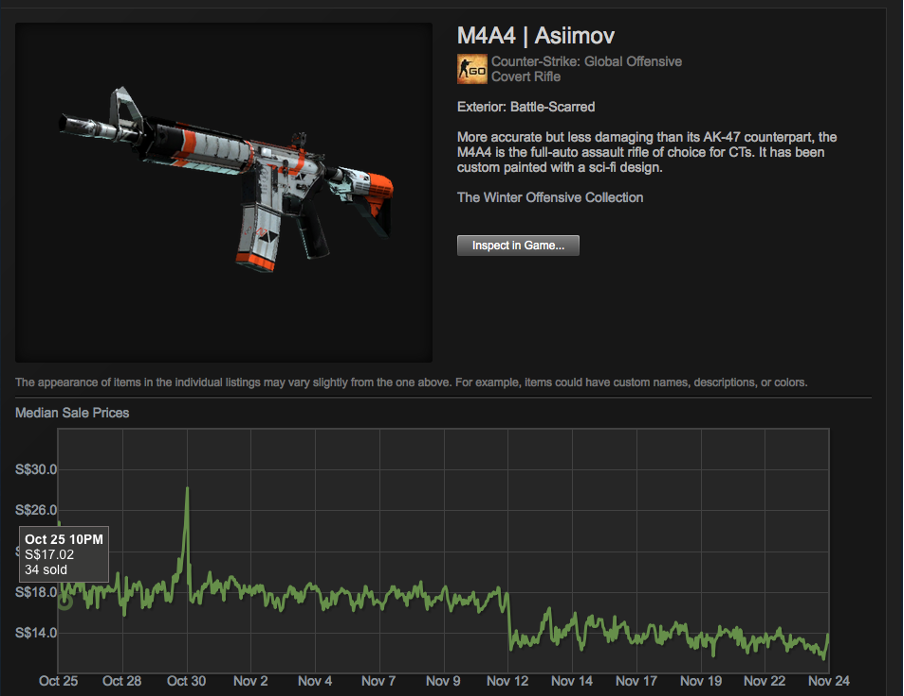
Task: Click the M4A4 item description paragraph
Action: coord(647,152)
